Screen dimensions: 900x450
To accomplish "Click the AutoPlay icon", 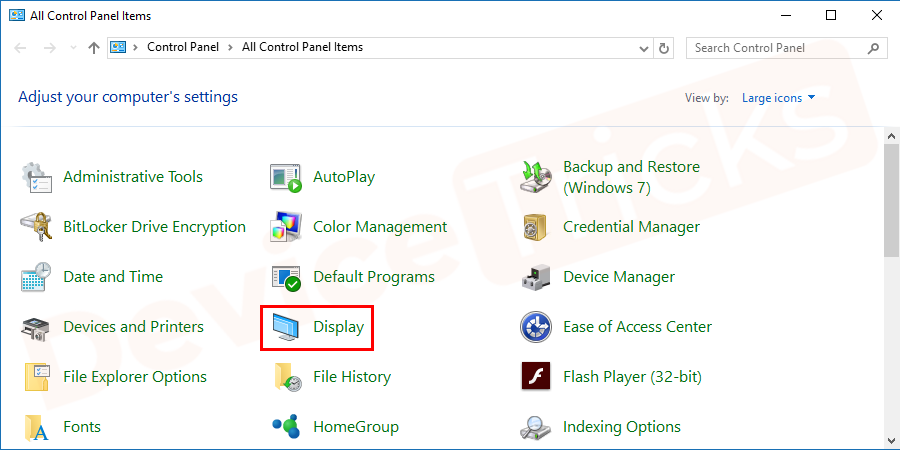I will pos(286,177).
